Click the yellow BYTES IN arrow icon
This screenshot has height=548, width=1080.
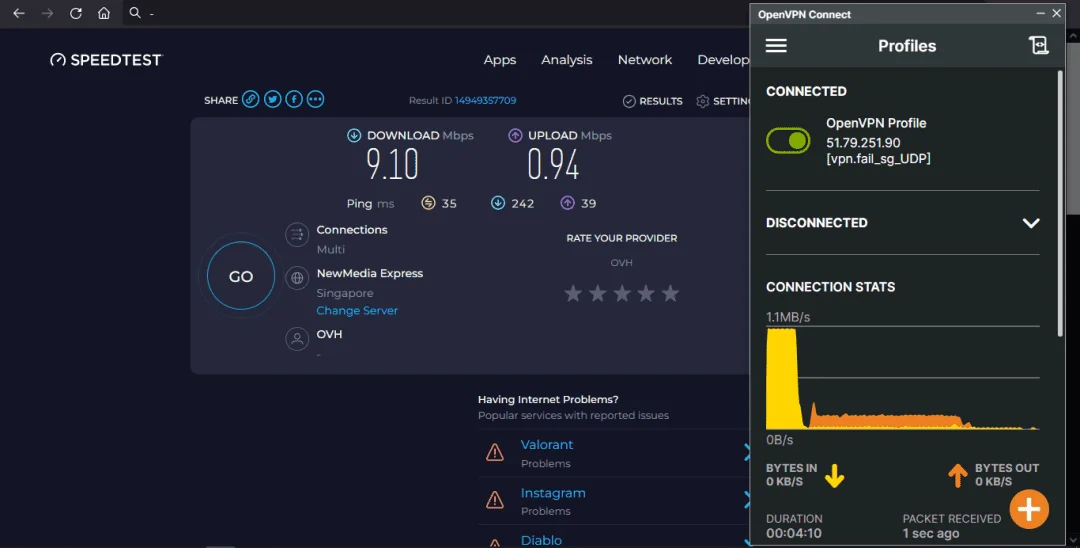tap(835, 476)
